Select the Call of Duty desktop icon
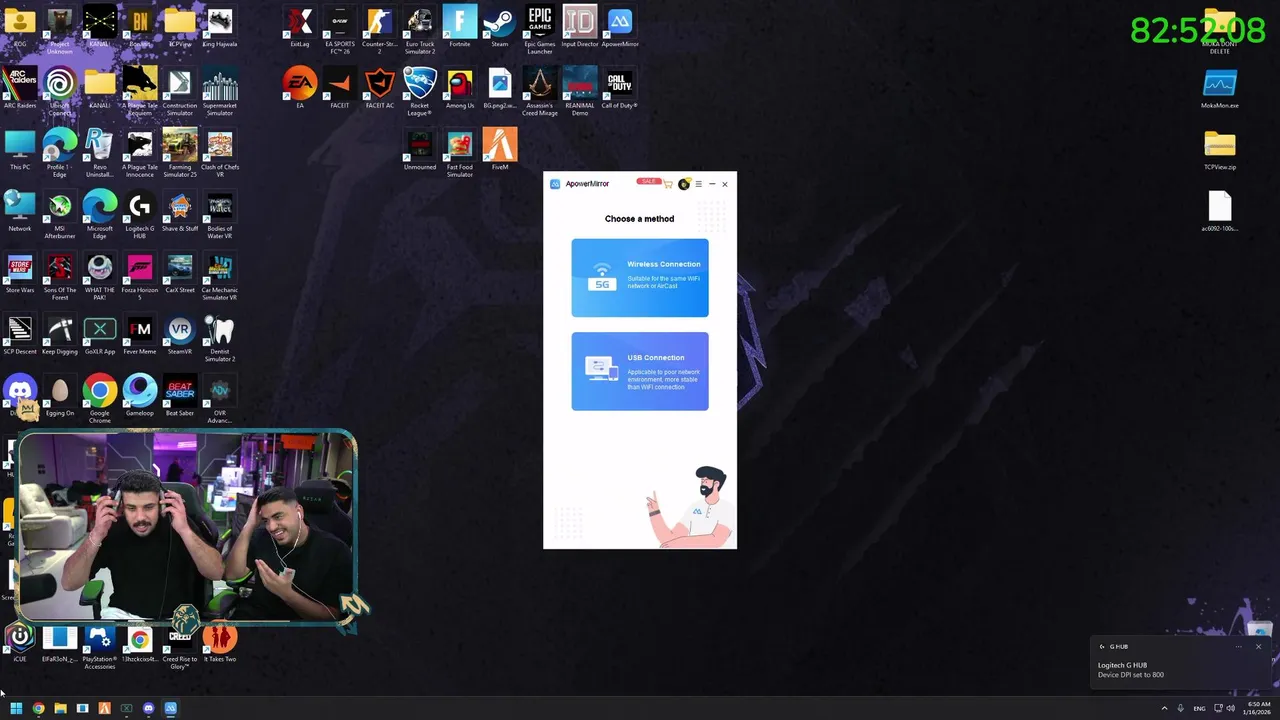 click(620, 88)
